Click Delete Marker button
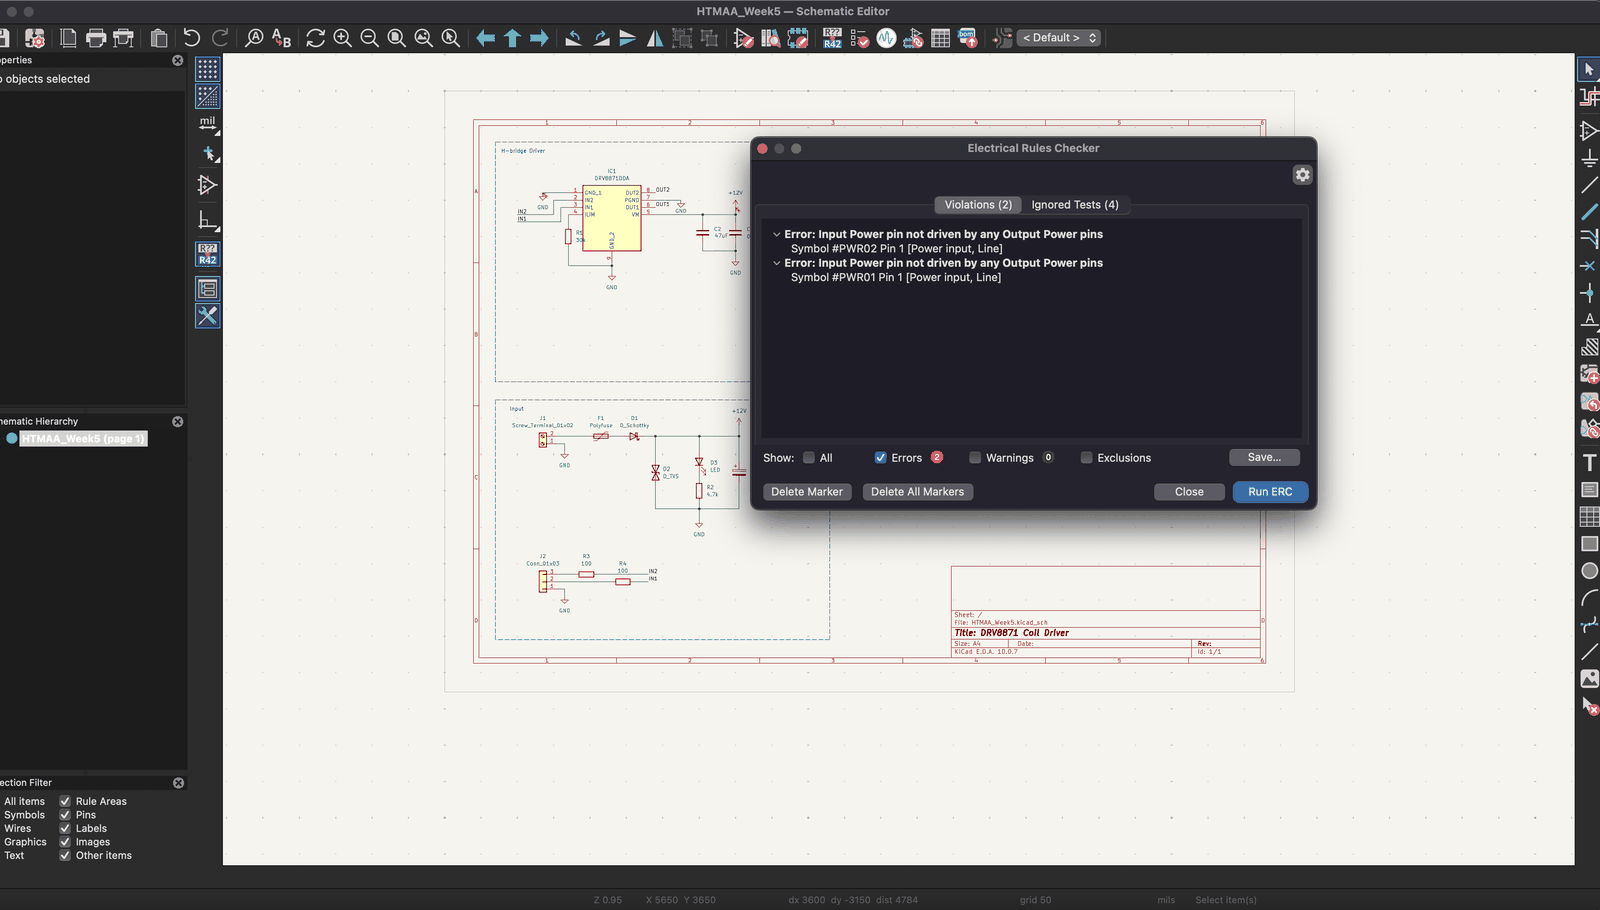This screenshot has width=1600, height=910. click(x=807, y=492)
